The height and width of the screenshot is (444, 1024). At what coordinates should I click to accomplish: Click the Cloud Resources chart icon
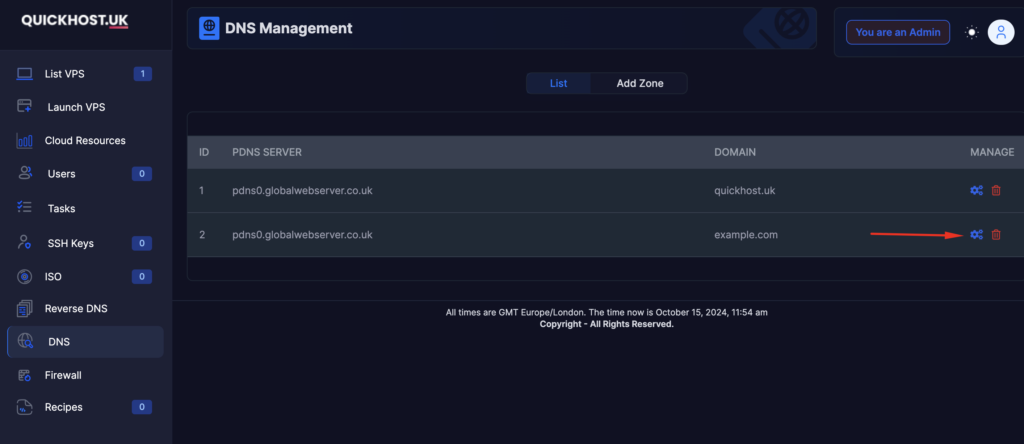[x=25, y=140]
